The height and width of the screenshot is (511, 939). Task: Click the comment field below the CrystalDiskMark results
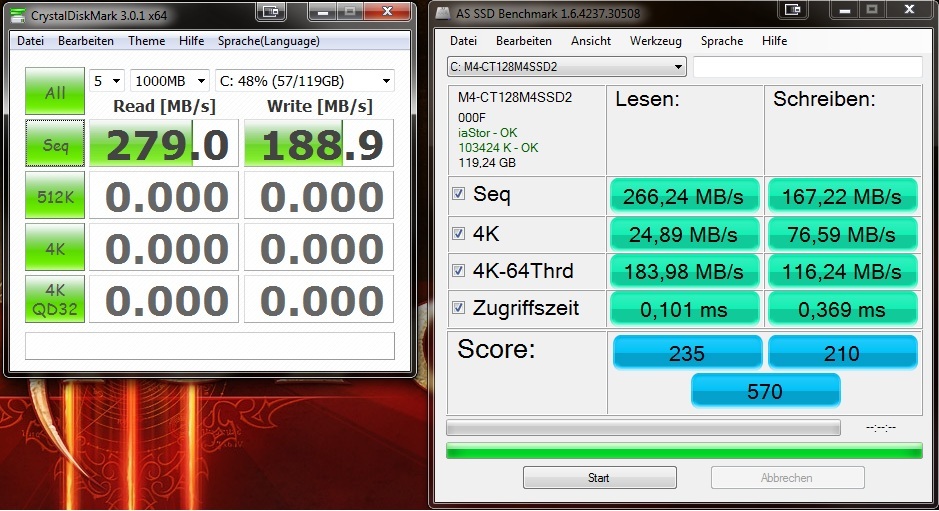(210, 346)
